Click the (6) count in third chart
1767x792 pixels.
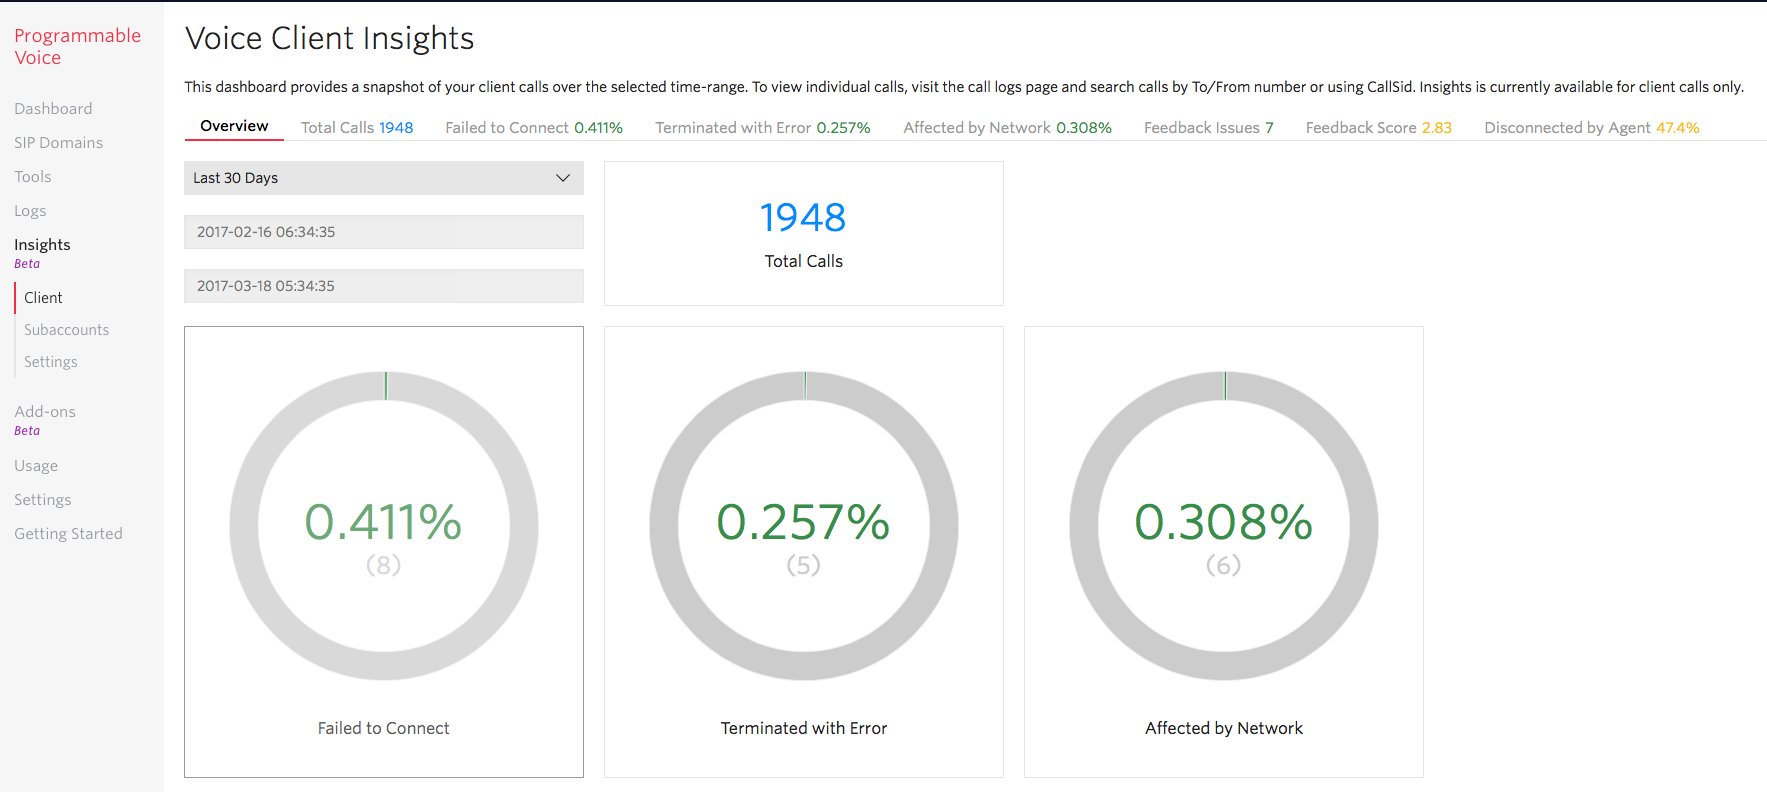point(1224,565)
